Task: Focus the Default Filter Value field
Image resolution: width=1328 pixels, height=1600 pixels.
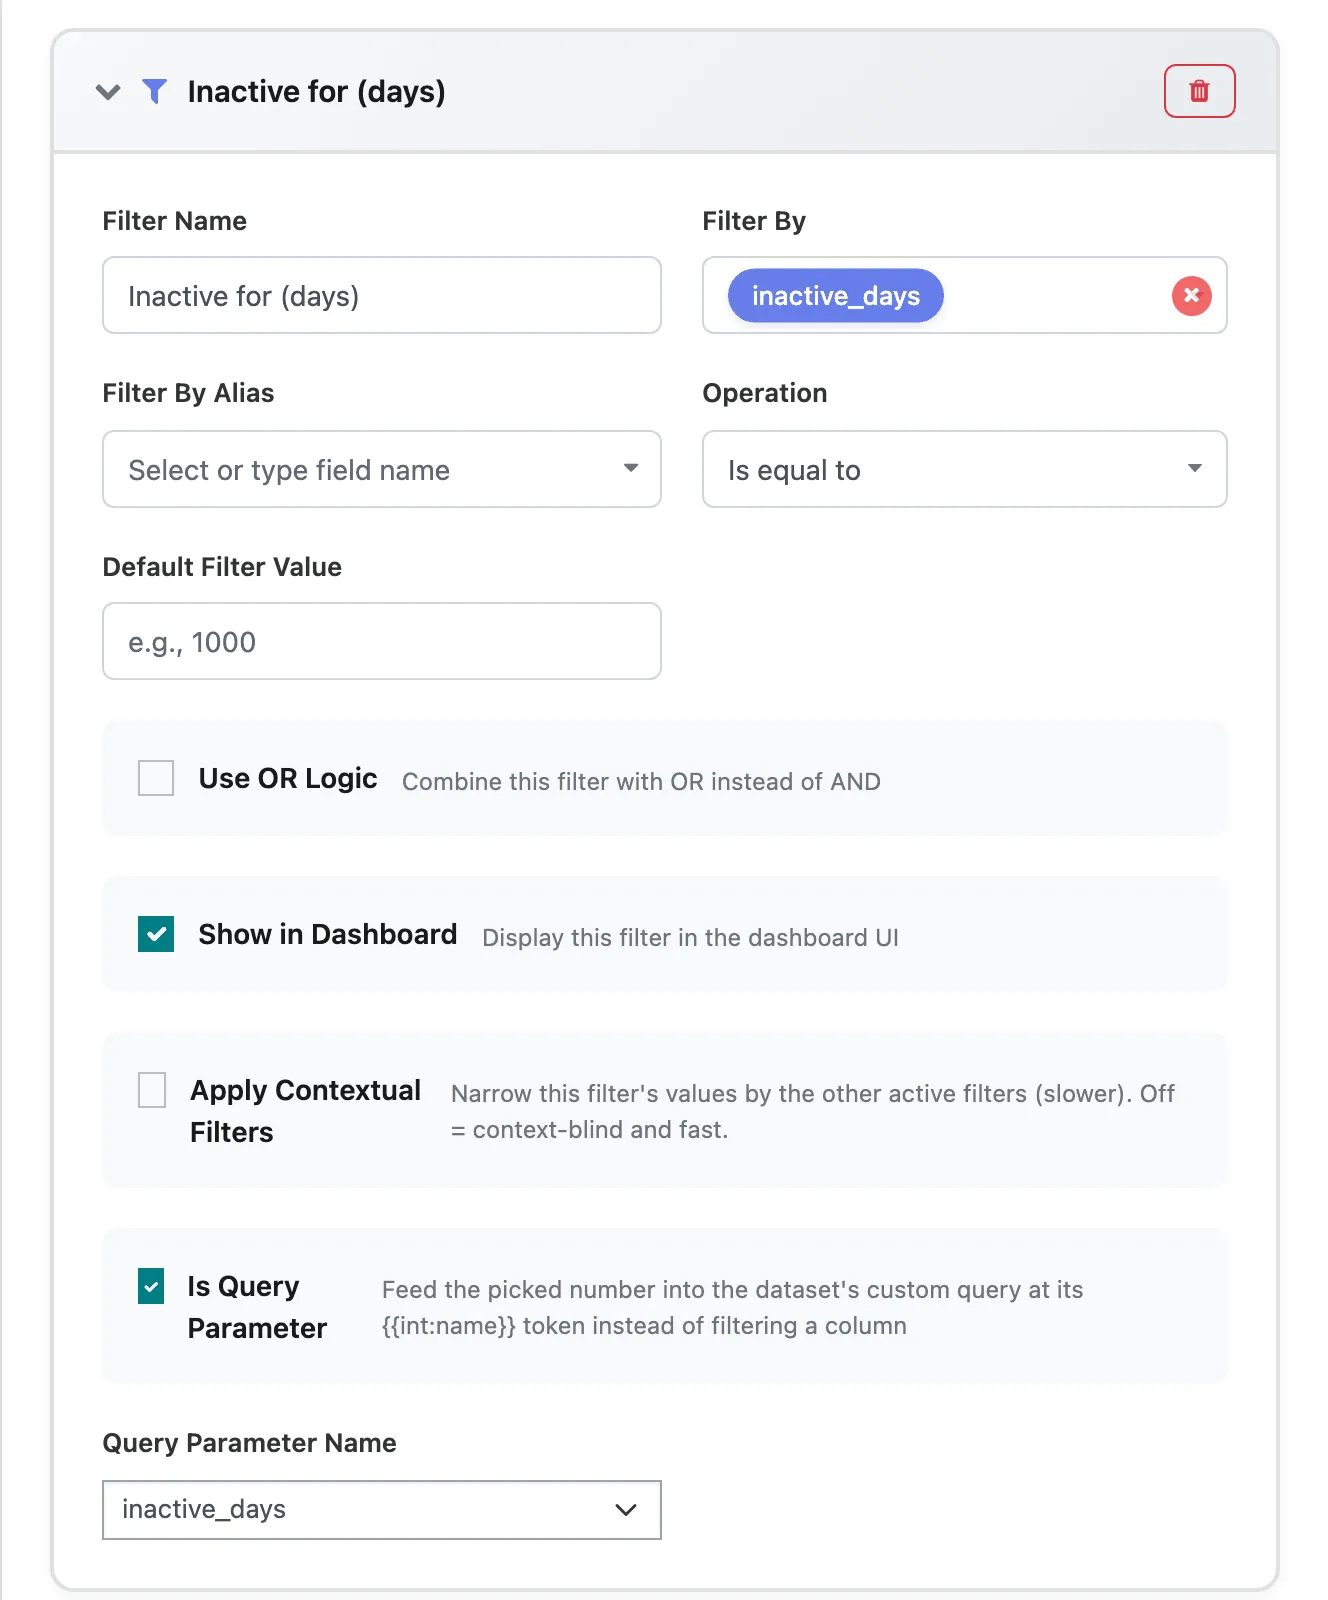Action: coord(382,641)
